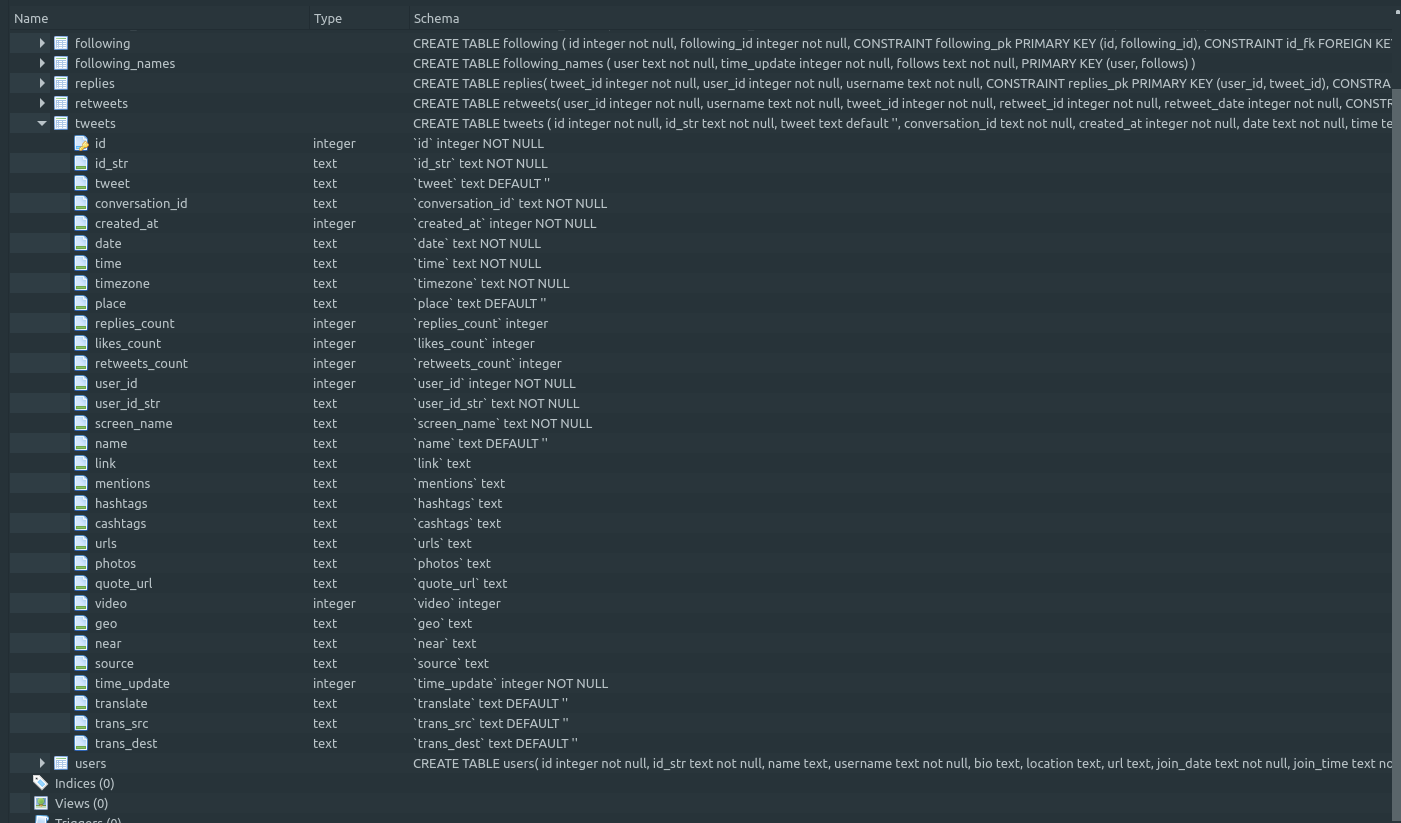Click the Triggers icon at the bottom
Image resolution: width=1401 pixels, height=823 pixels.
click(x=41, y=819)
